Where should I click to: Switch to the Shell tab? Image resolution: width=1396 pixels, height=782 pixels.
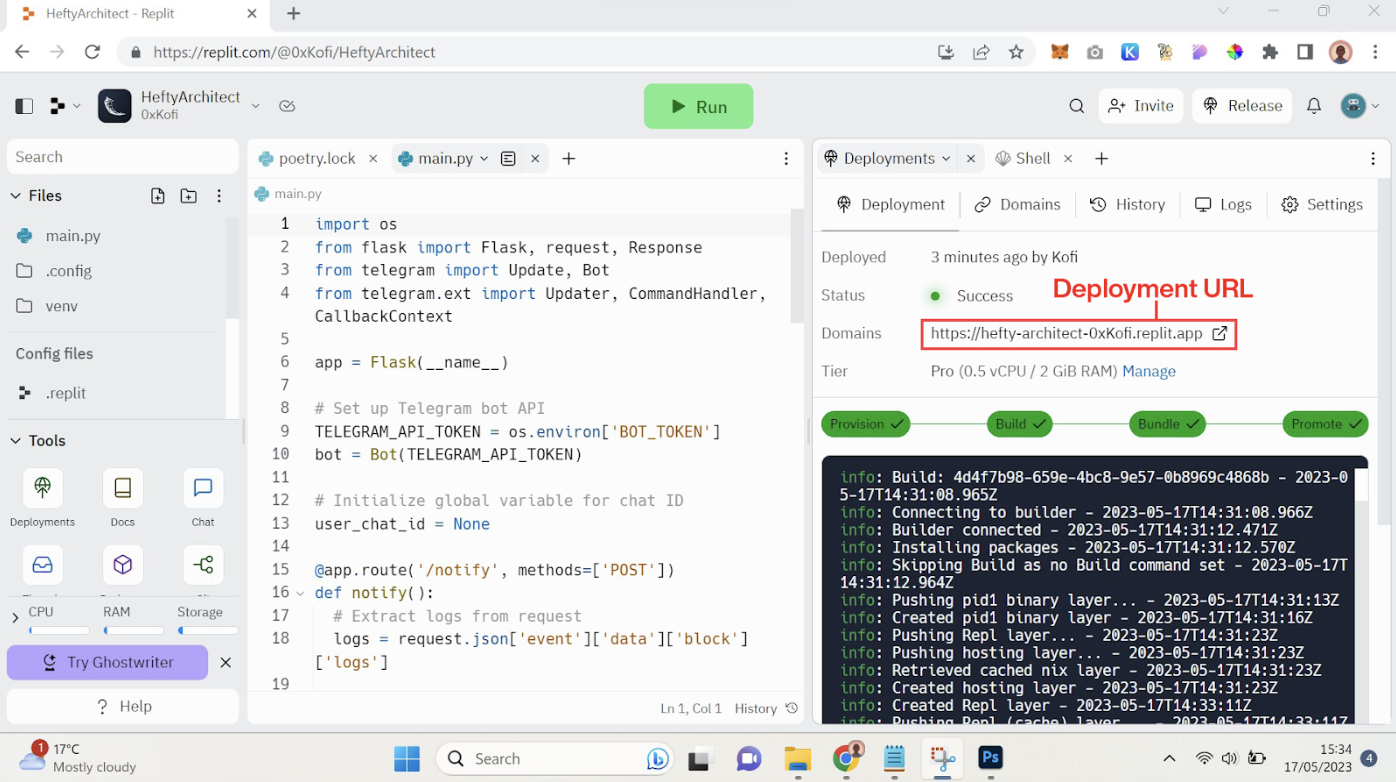pos(1032,158)
